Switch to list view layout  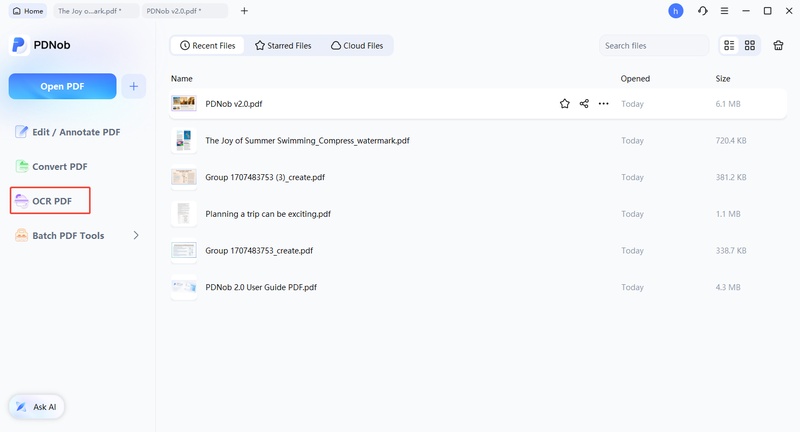tap(729, 45)
